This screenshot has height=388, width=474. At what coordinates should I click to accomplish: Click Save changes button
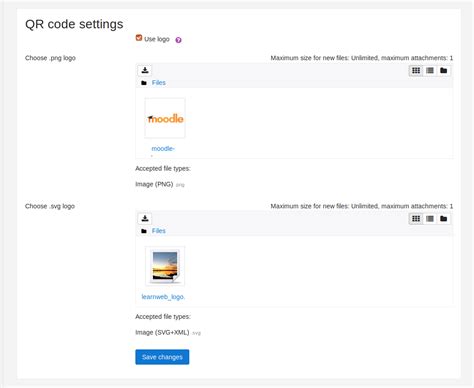pyautogui.click(x=162, y=357)
